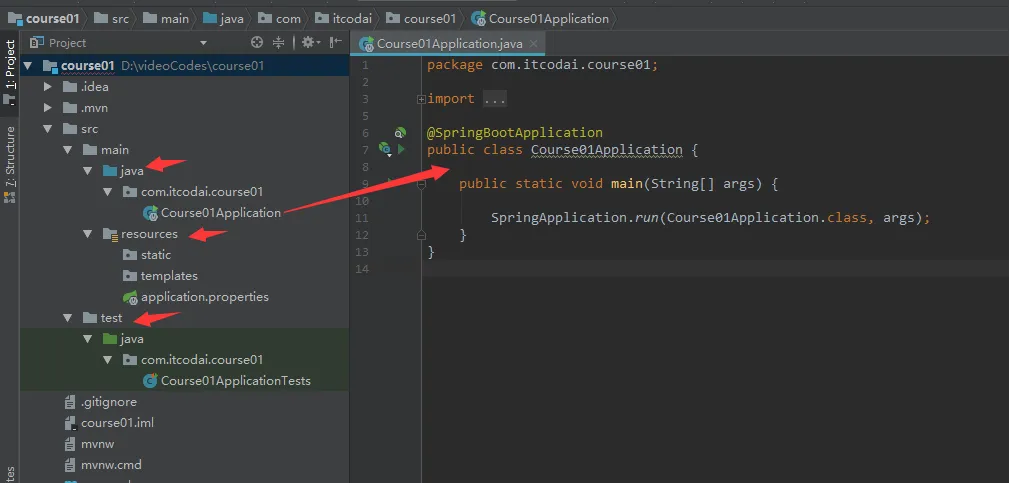1010x483 pixels.
Task: Expand the folded import block on line 3
Action: (421, 99)
